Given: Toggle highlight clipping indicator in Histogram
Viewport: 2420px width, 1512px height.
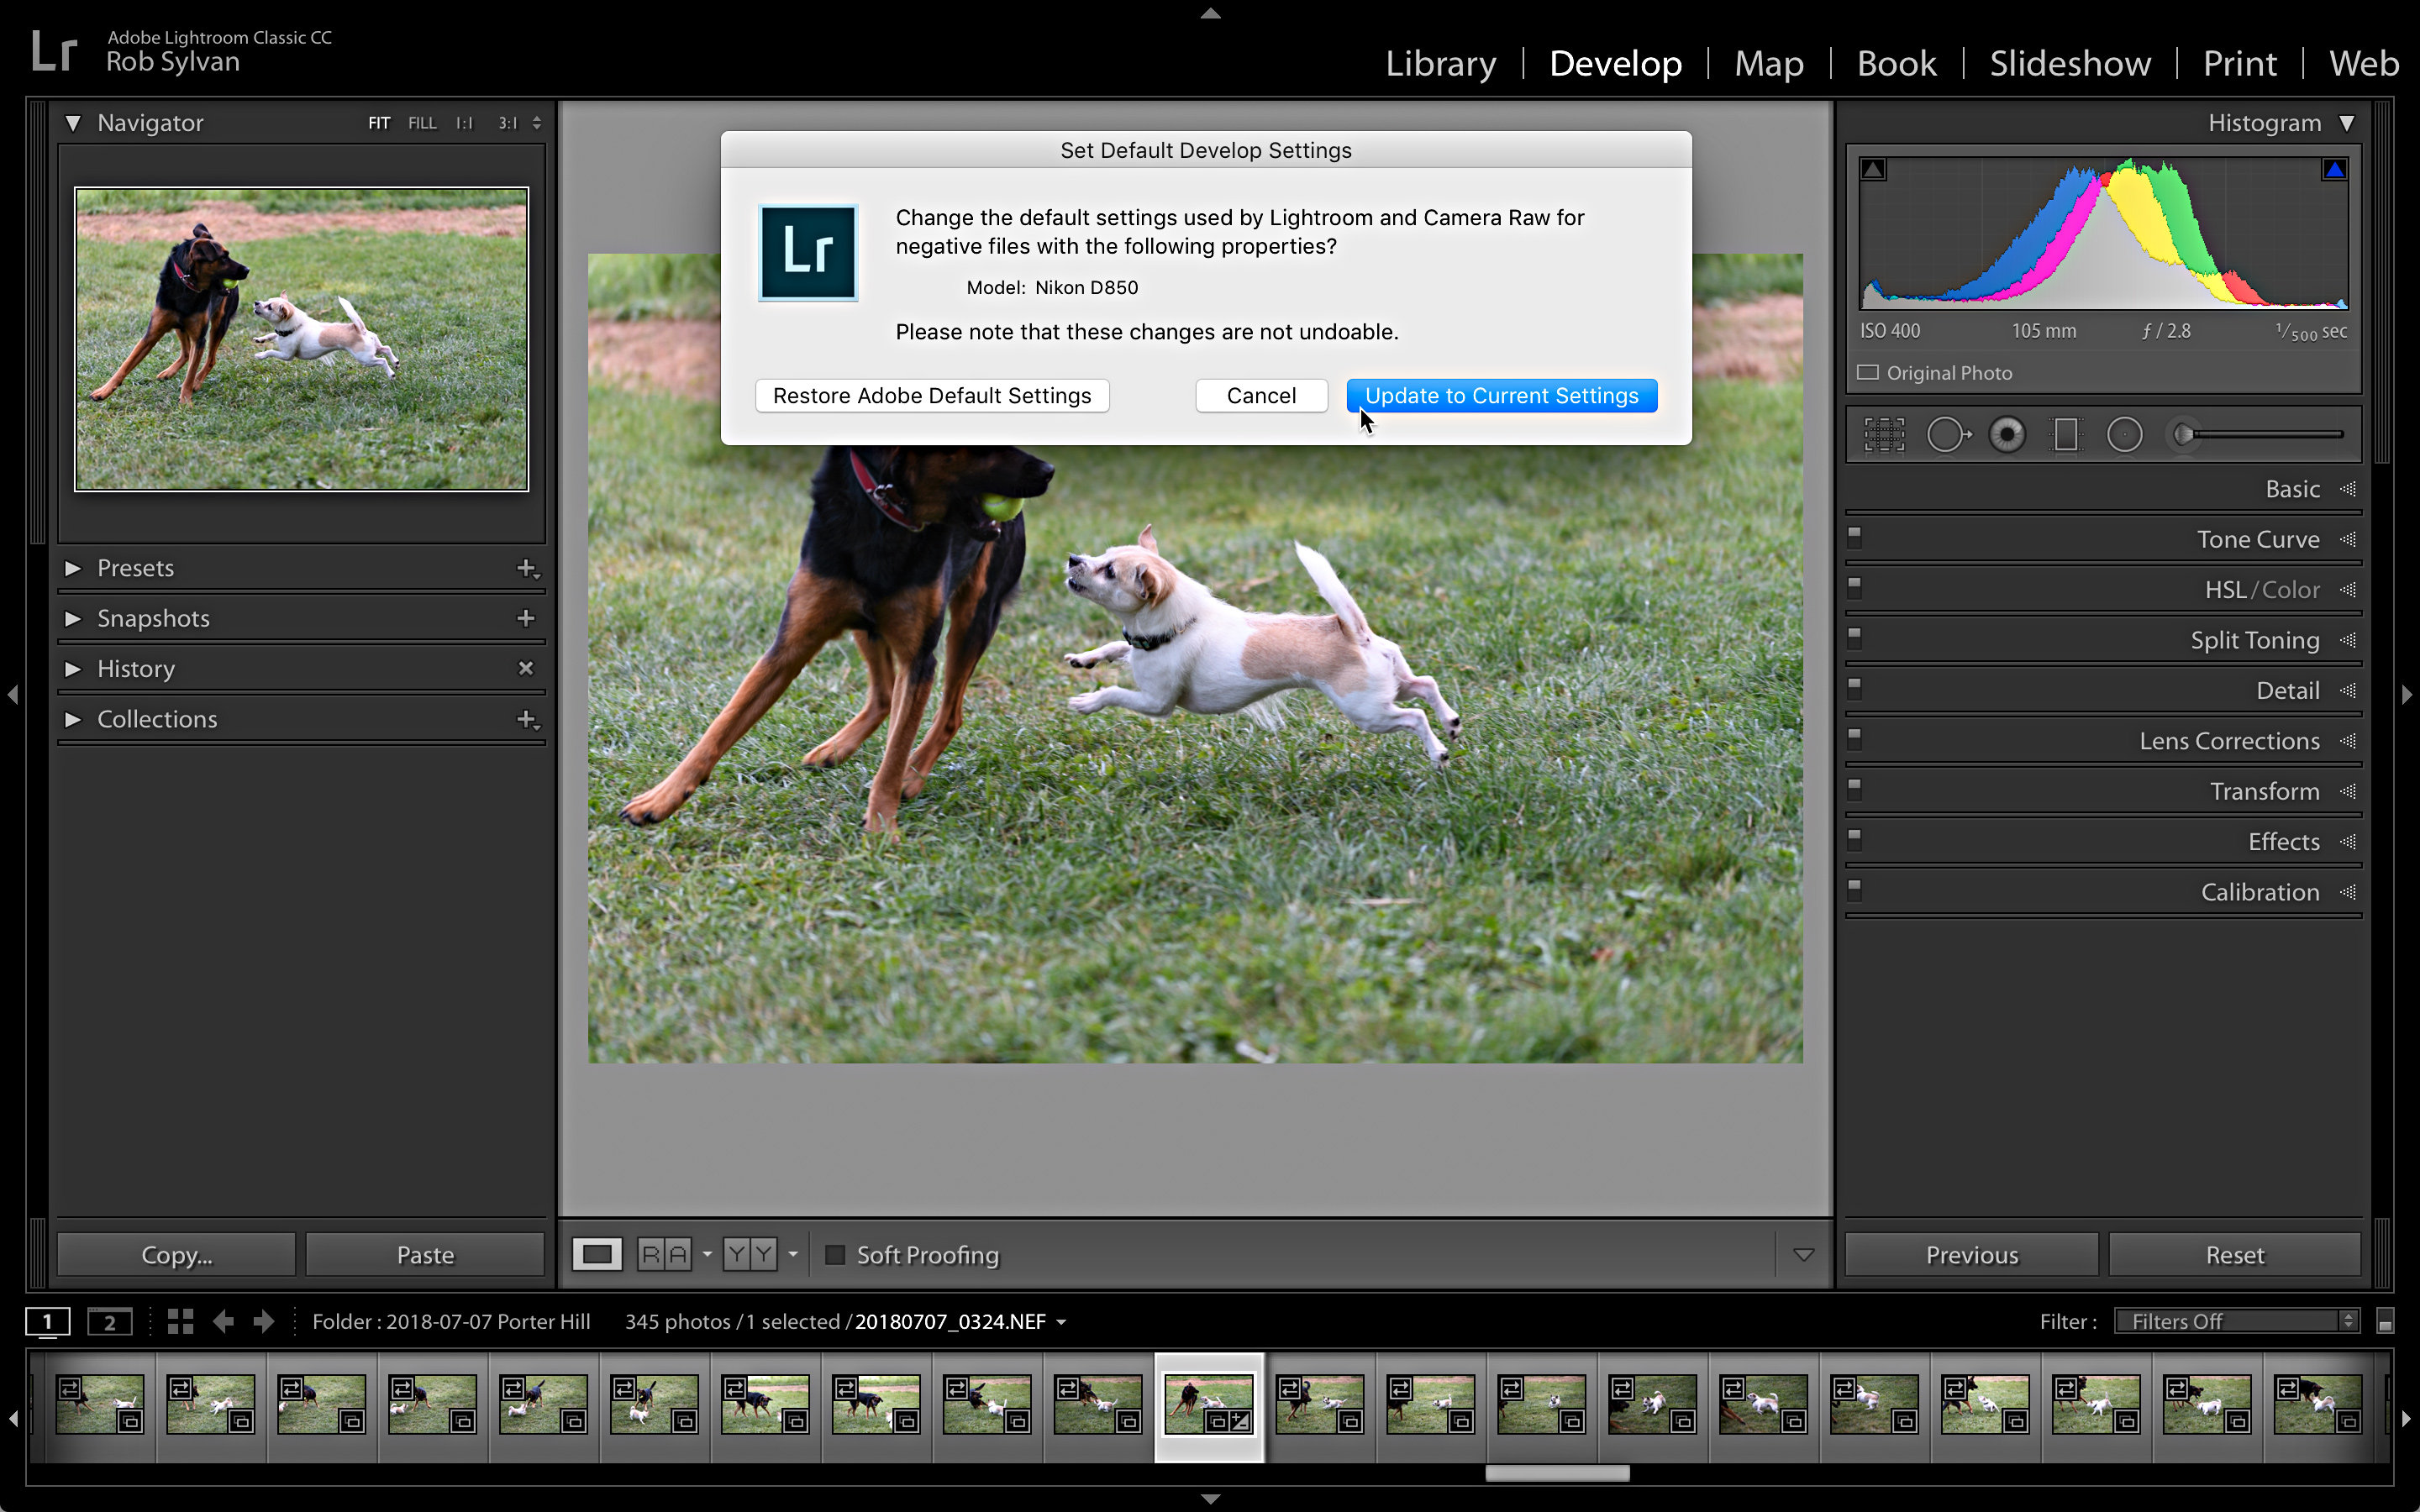Looking at the screenshot, I should click(x=2335, y=169).
